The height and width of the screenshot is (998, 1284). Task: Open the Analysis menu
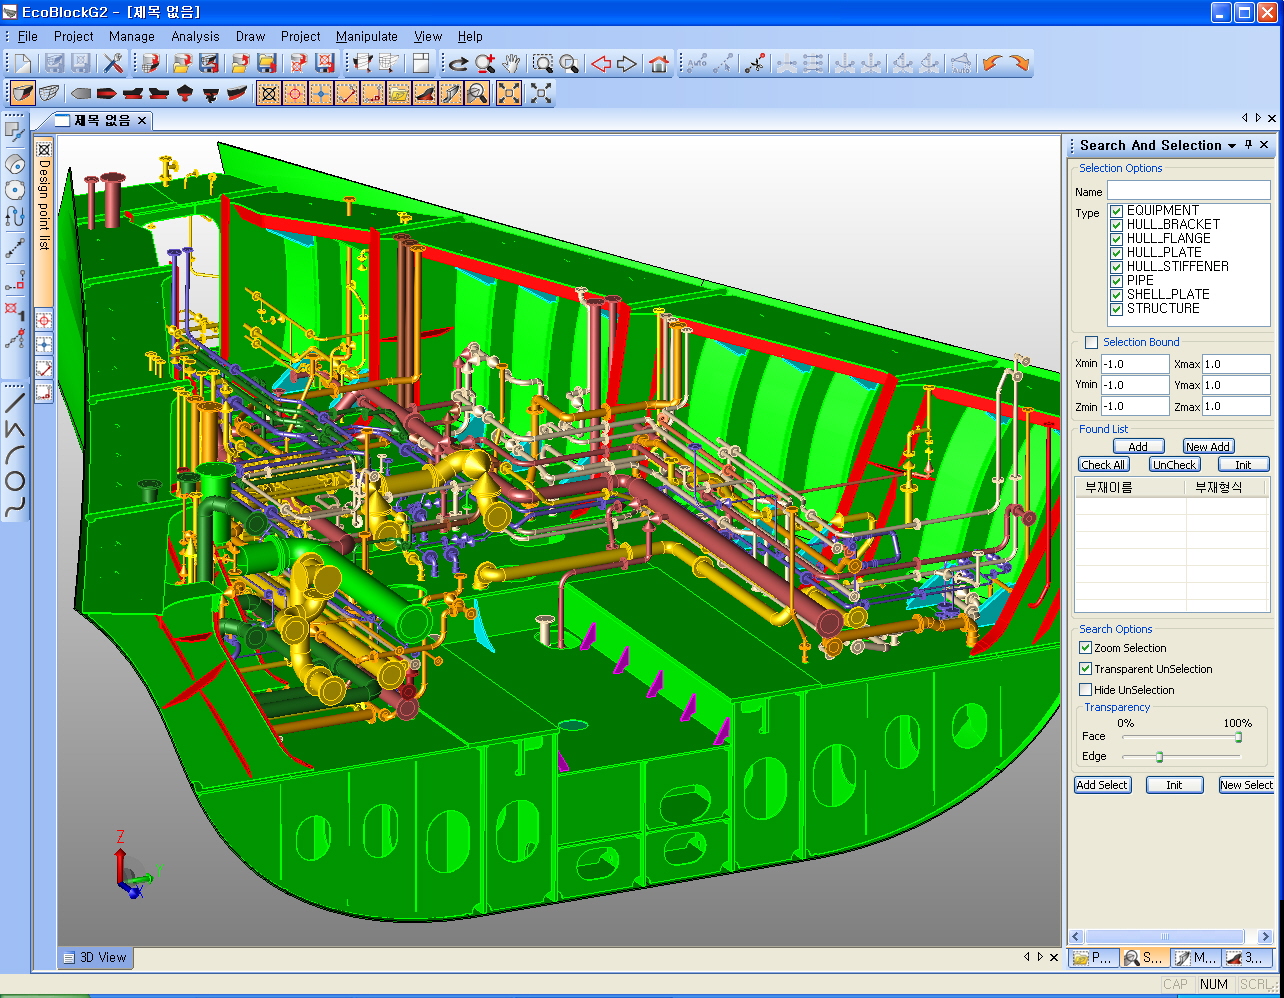pos(195,36)
